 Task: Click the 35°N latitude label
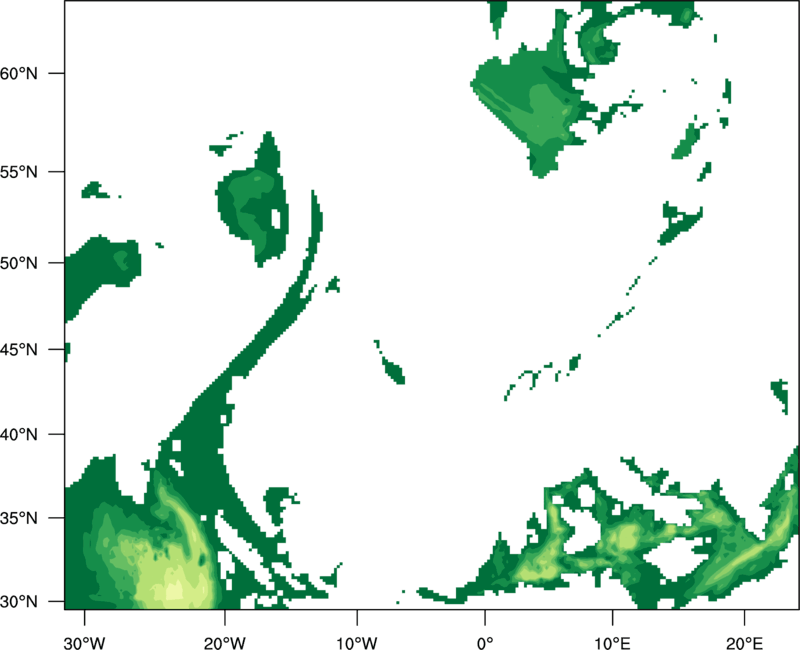click(x=18, y=518)
